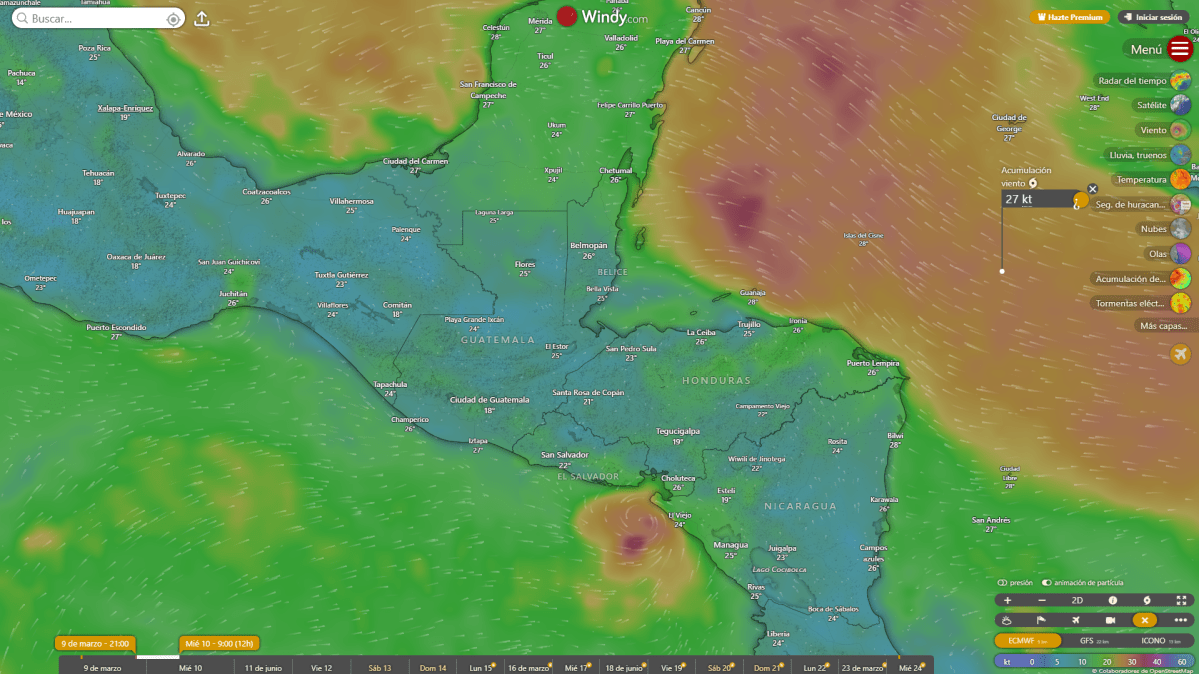The image size is (1199, 674).
Task: Select the ICONO model
Action: (1160, 641)
